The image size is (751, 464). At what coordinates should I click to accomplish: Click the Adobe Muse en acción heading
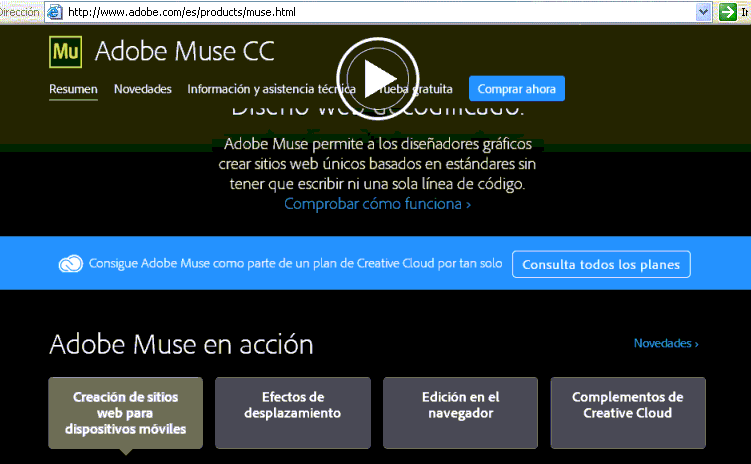(181, 344)
